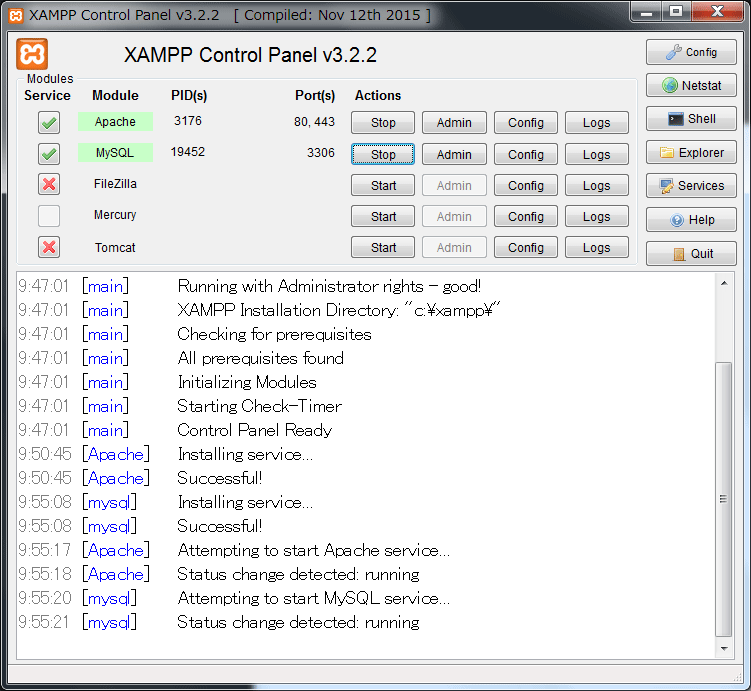Viewport: 751px width, 691px height.
Task: View Logs for the Mercury module
Action: [596, 217]
